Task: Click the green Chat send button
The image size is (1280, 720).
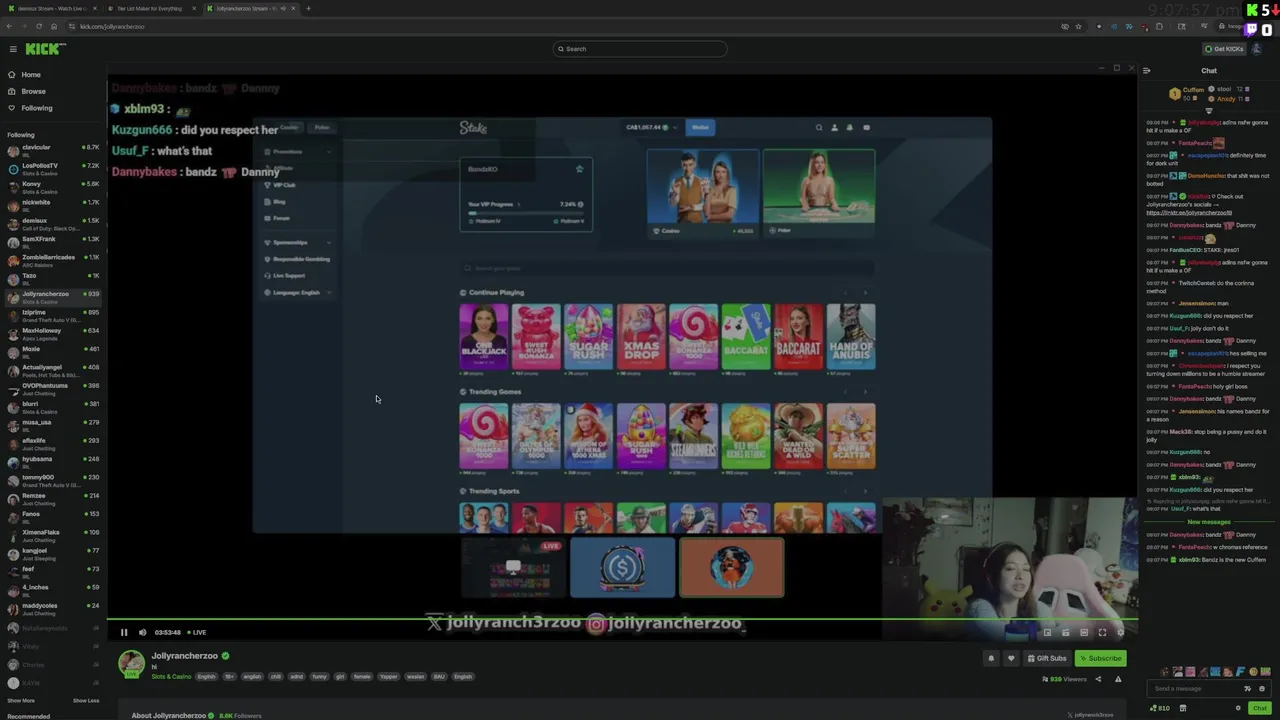Action: tap(1259, 708)
